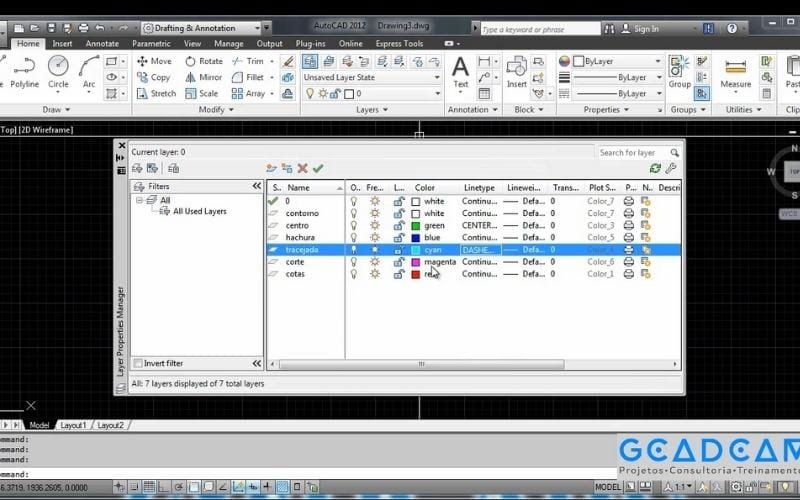Switch to the Parametric tab
The width and height of the screenshot is (800, 500).
pyautogui.click(x=151, y=44)
